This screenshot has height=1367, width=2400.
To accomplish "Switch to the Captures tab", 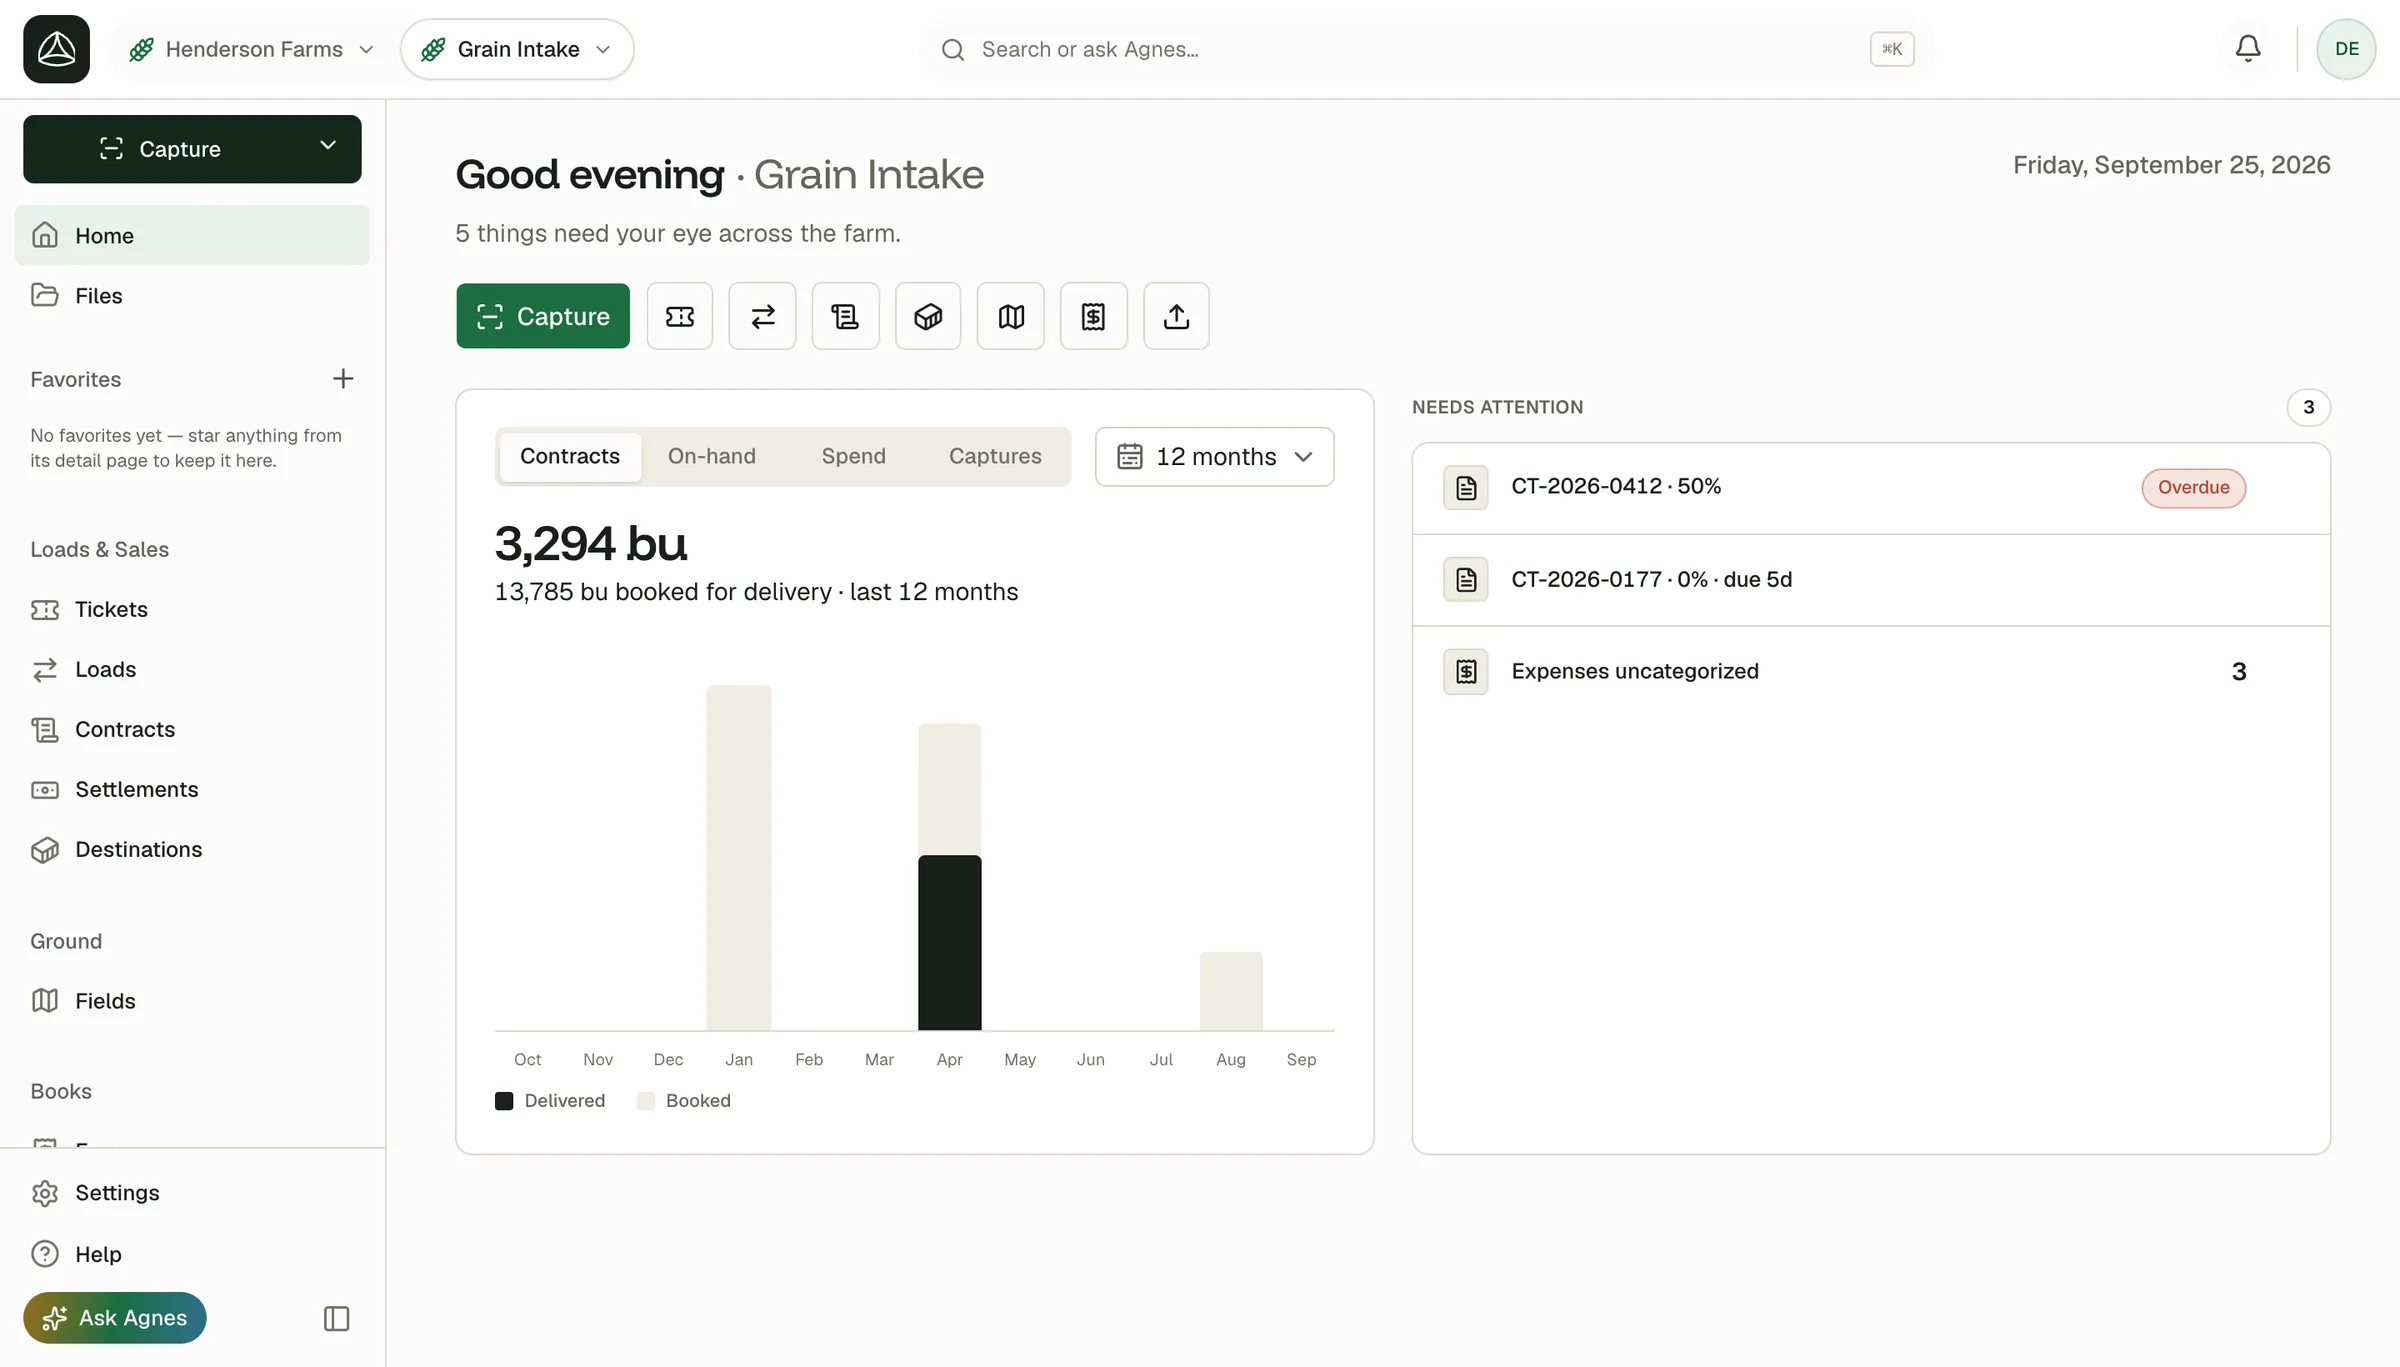I will point(995,457).
